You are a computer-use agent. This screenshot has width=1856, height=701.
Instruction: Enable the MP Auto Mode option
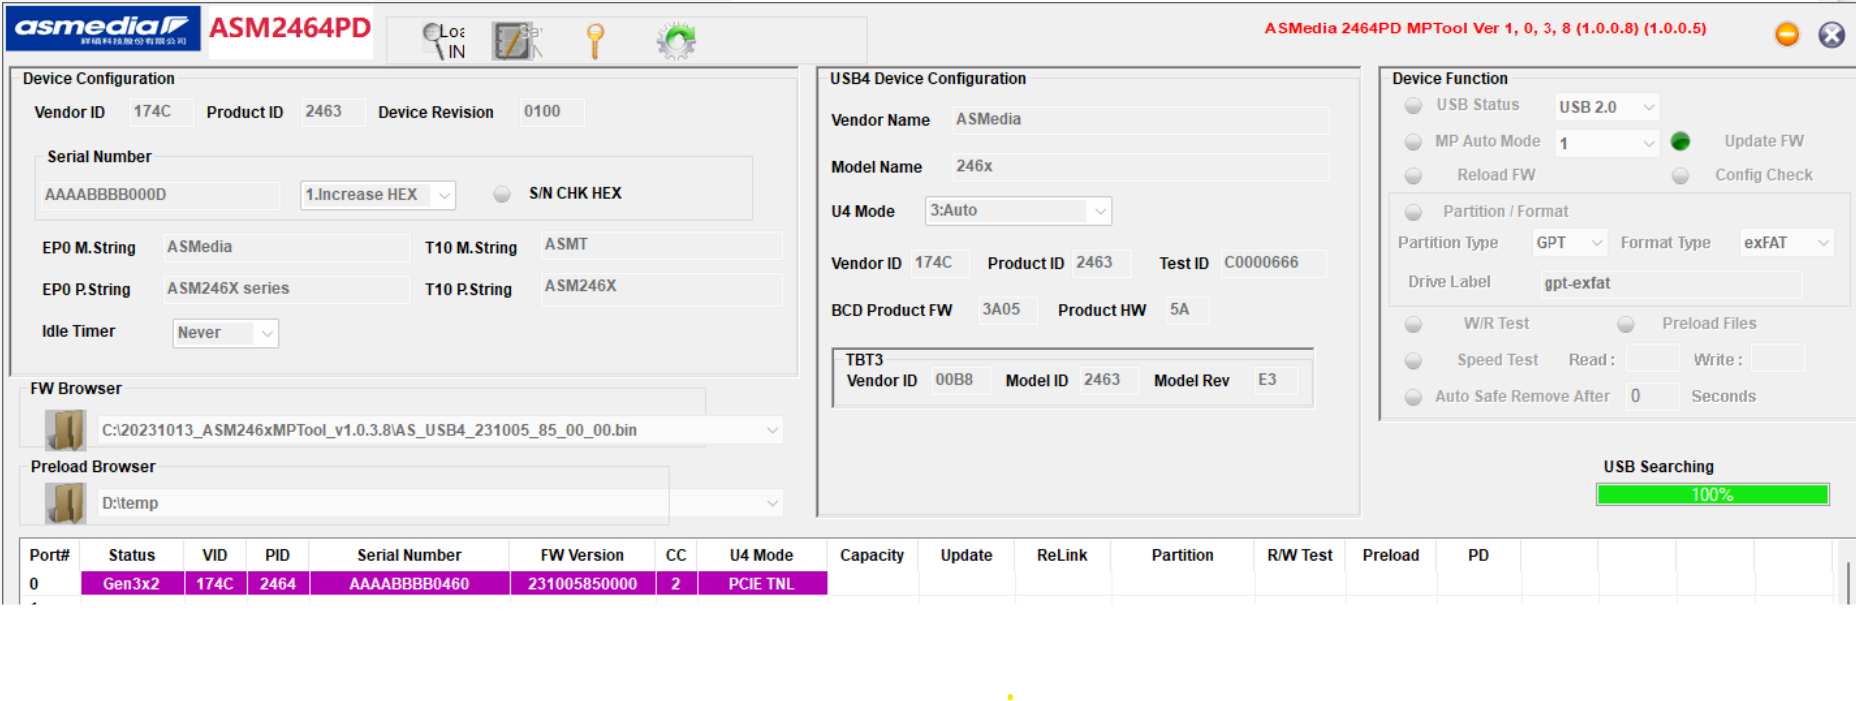coord(1413,142)
